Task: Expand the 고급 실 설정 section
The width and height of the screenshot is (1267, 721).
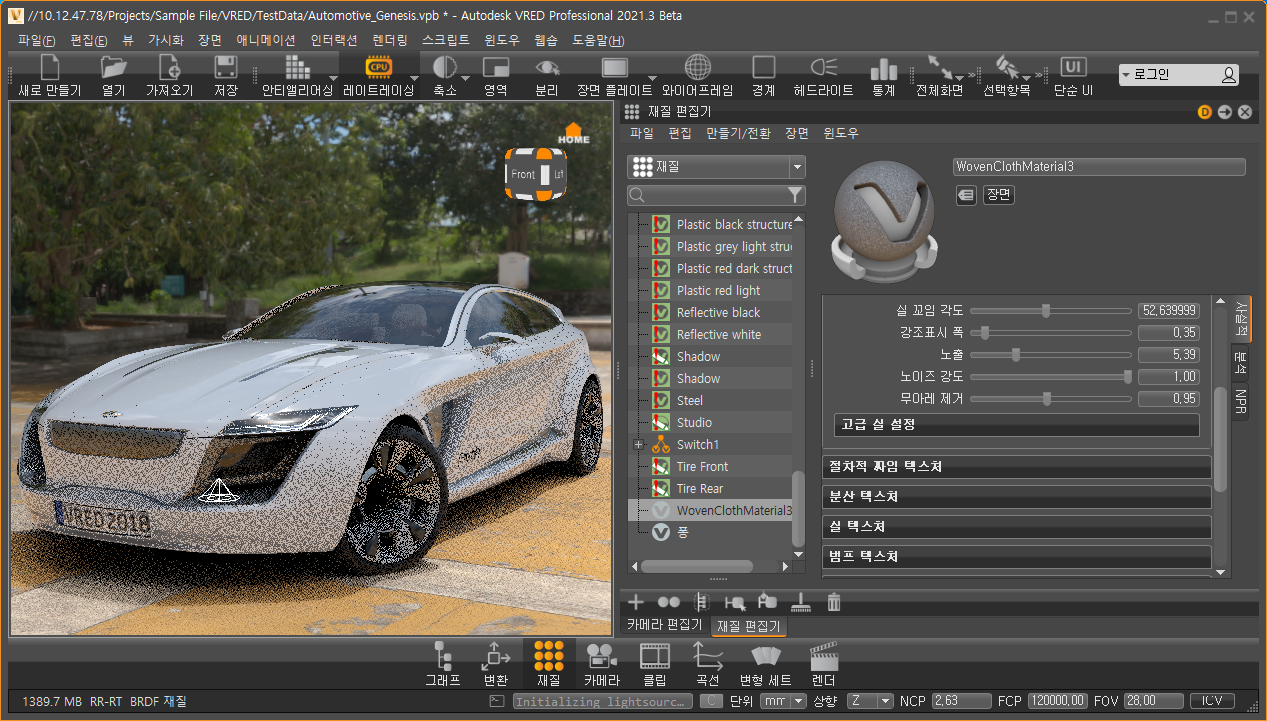Action: tap(1015, 425)
